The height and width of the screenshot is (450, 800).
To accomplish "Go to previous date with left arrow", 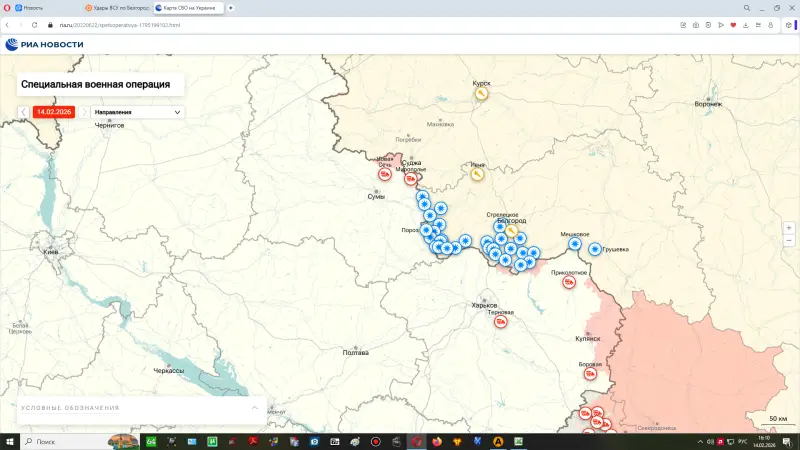I will pyautogui.click(x=24, y=112).
